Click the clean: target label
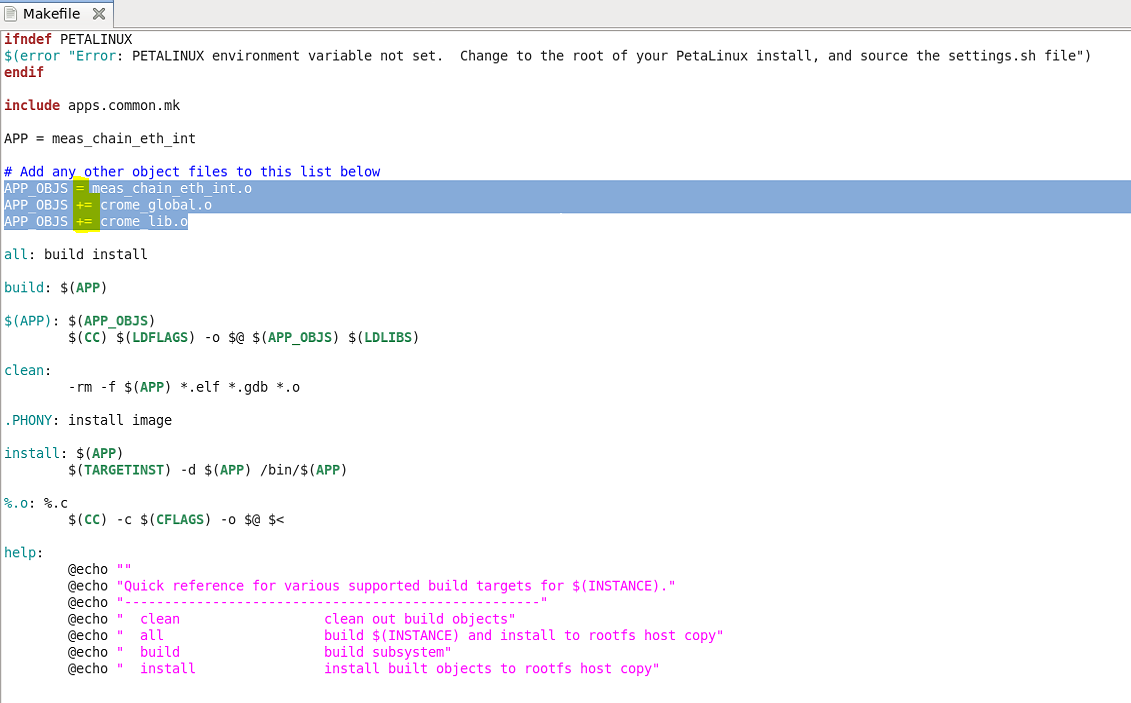Screen dimensions: 1131x703 [x=24, y=370]
